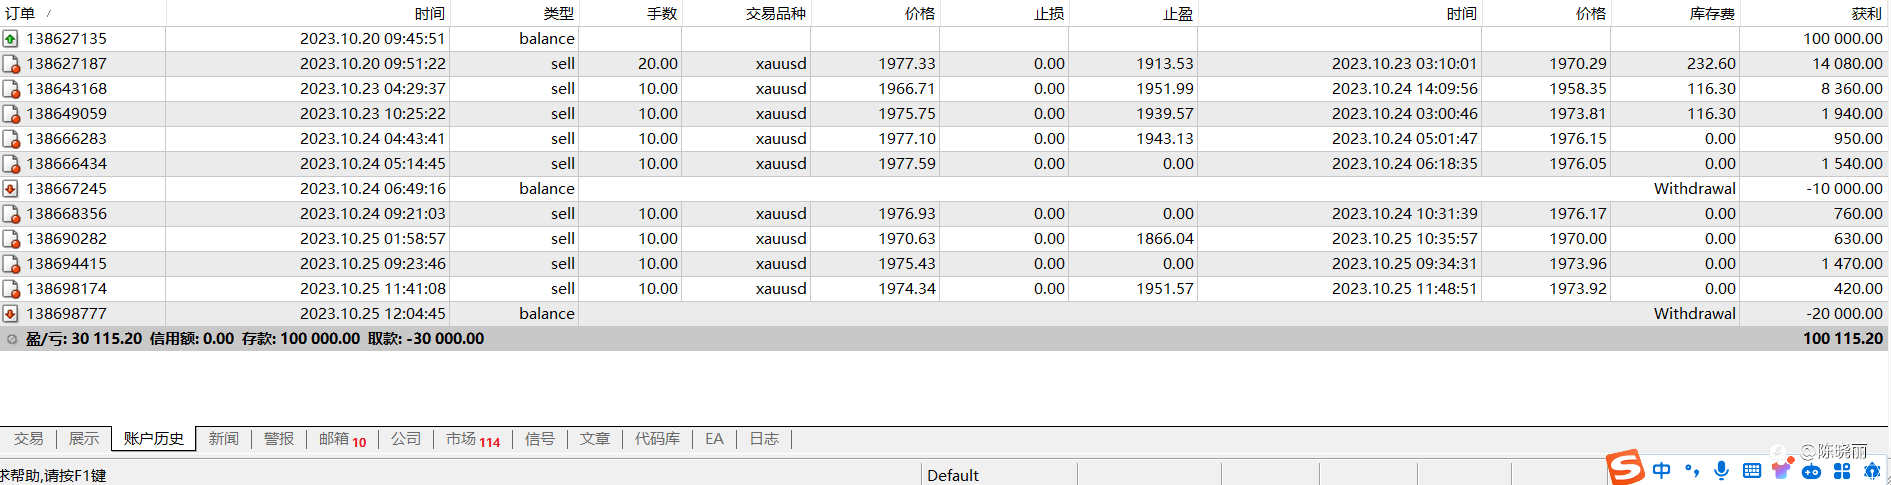
Task: Click the withdrawal icon beside 138667245
Action: (x=10, y=189)
